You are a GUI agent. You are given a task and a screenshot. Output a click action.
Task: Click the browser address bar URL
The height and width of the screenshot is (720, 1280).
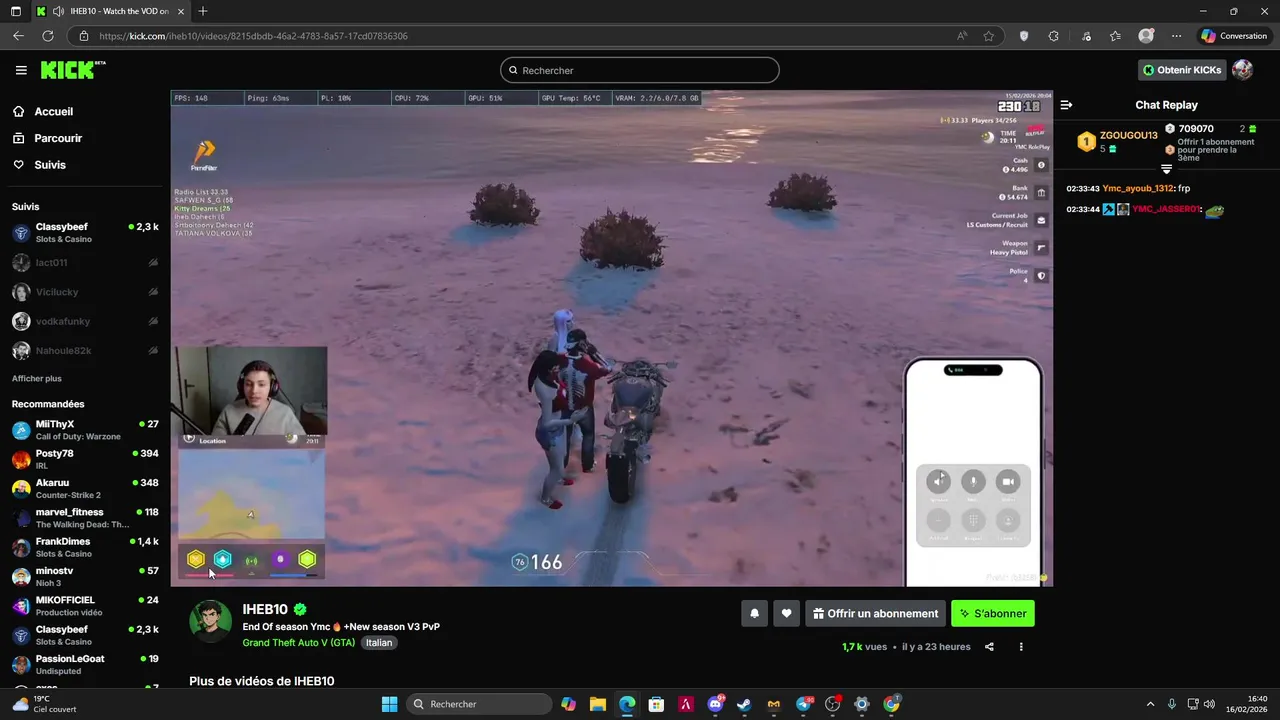coord(253,36)
